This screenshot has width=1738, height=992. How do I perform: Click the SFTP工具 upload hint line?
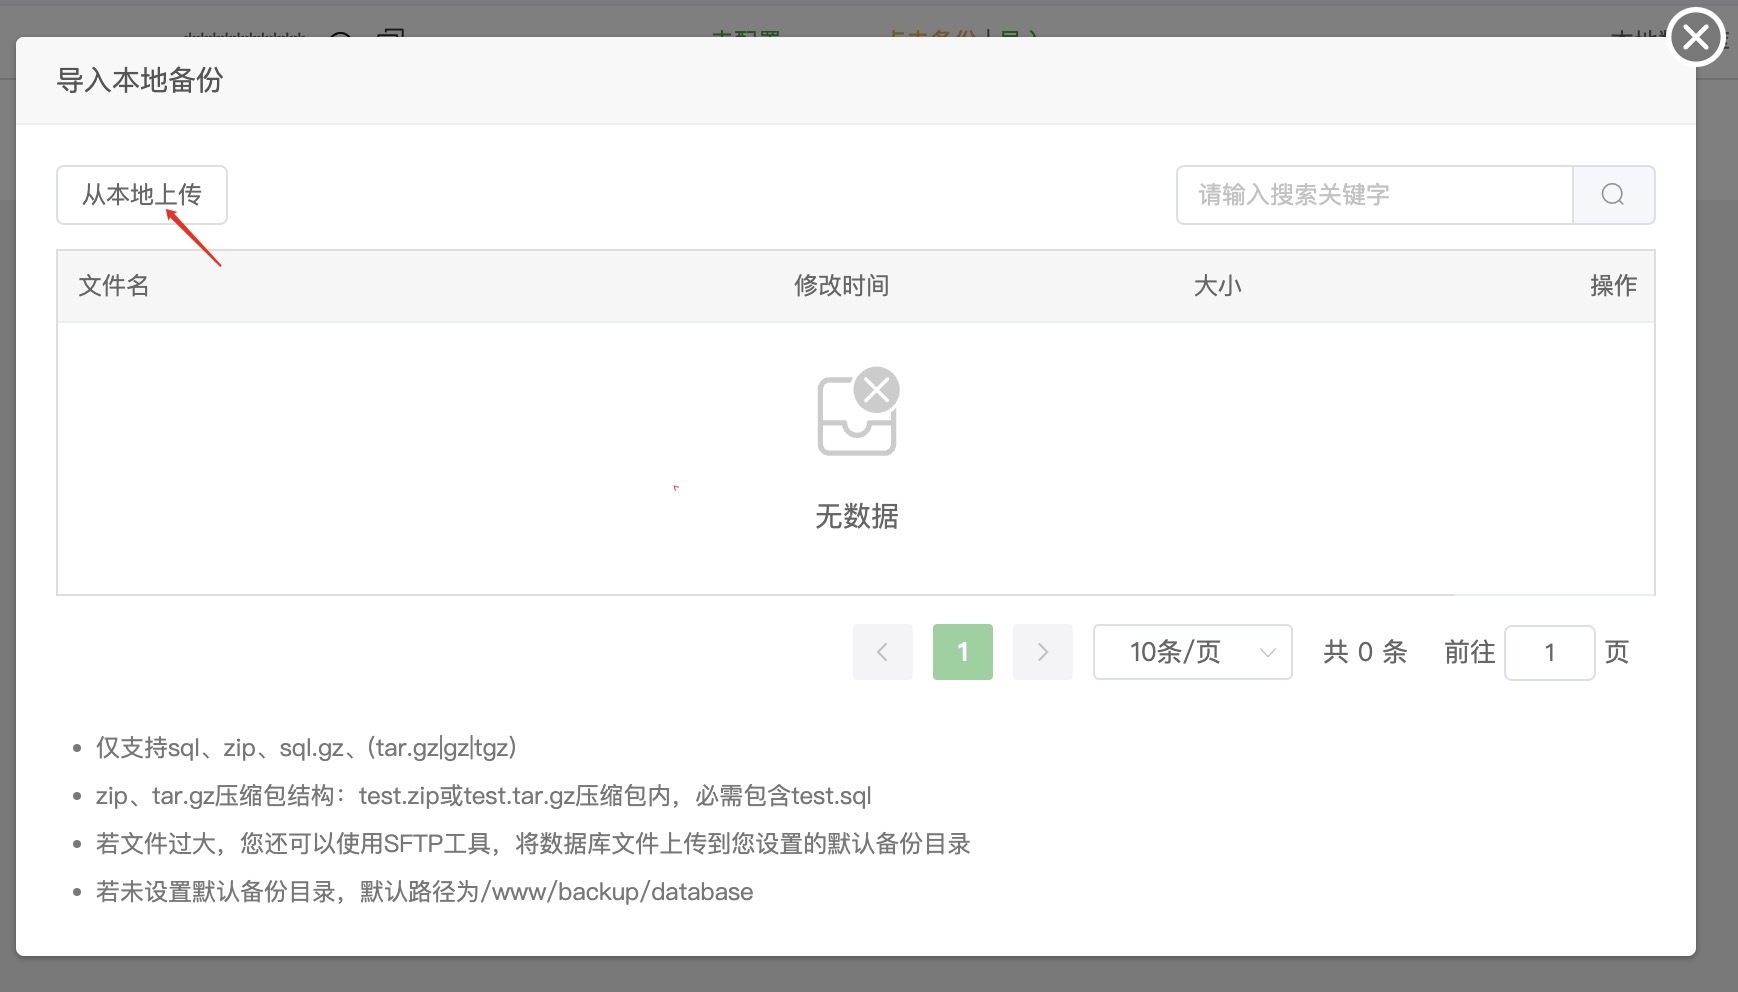[x=533, y=844]
